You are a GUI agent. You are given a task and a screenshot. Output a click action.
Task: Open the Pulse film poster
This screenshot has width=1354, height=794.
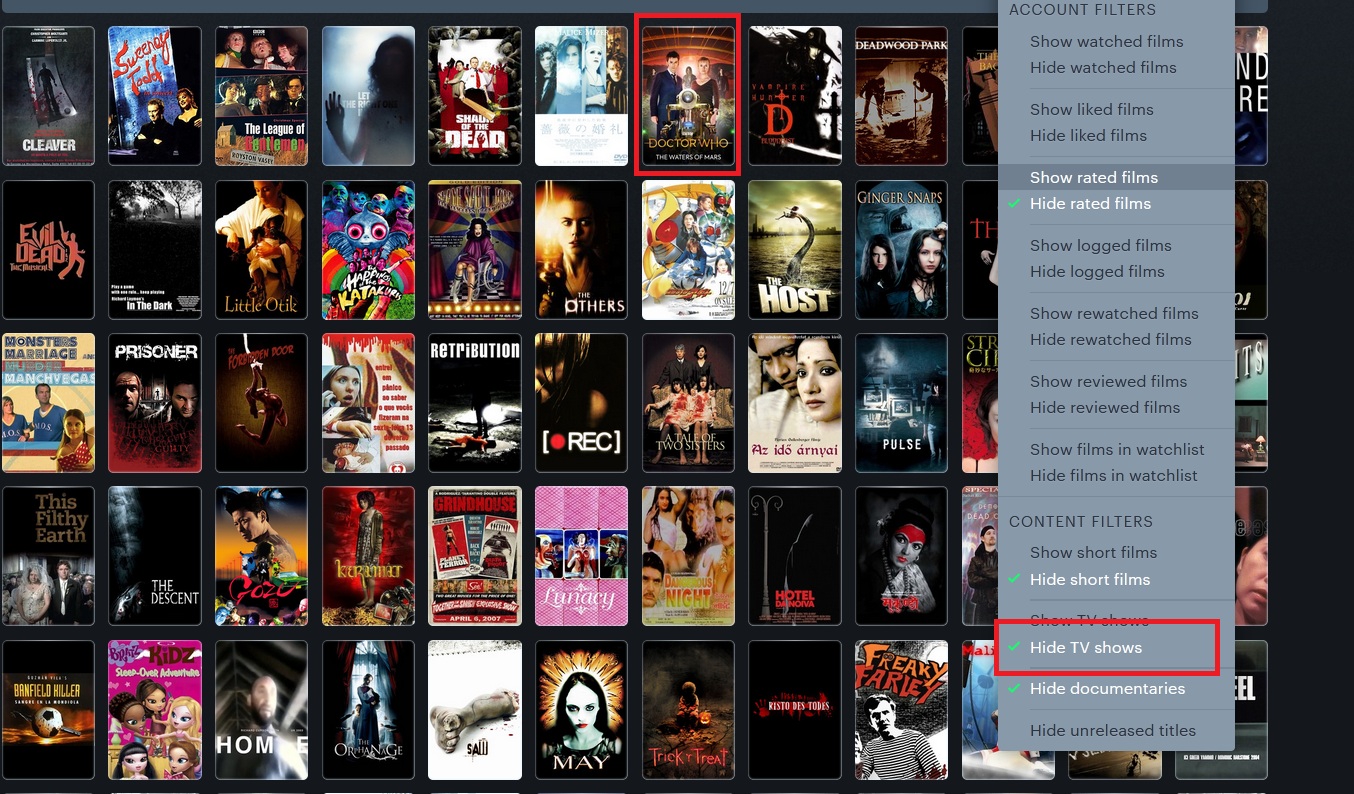[x=901, y=403]
